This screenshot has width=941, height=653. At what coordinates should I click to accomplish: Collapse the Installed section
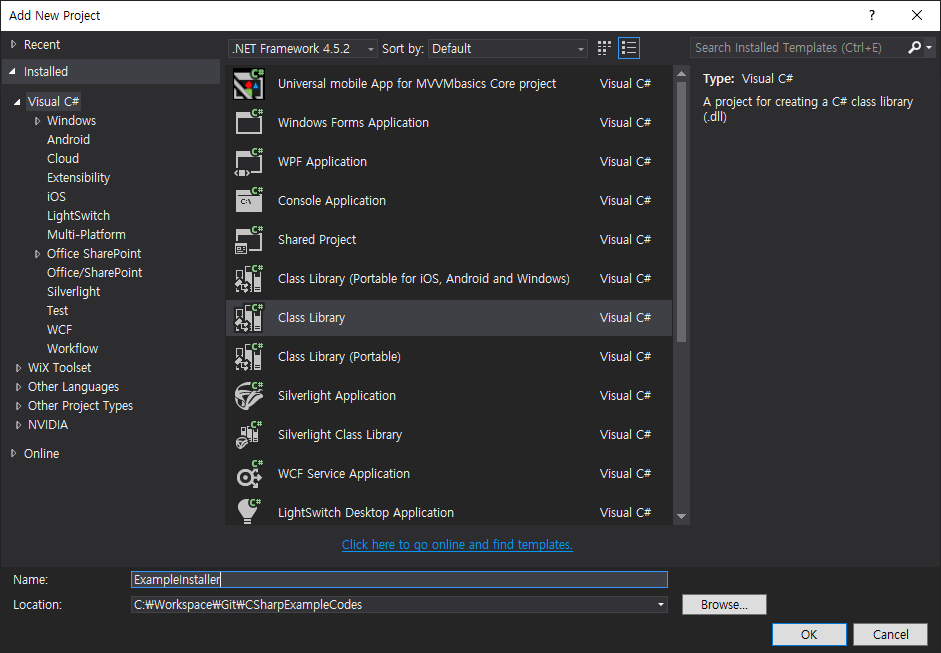[13, 71]
